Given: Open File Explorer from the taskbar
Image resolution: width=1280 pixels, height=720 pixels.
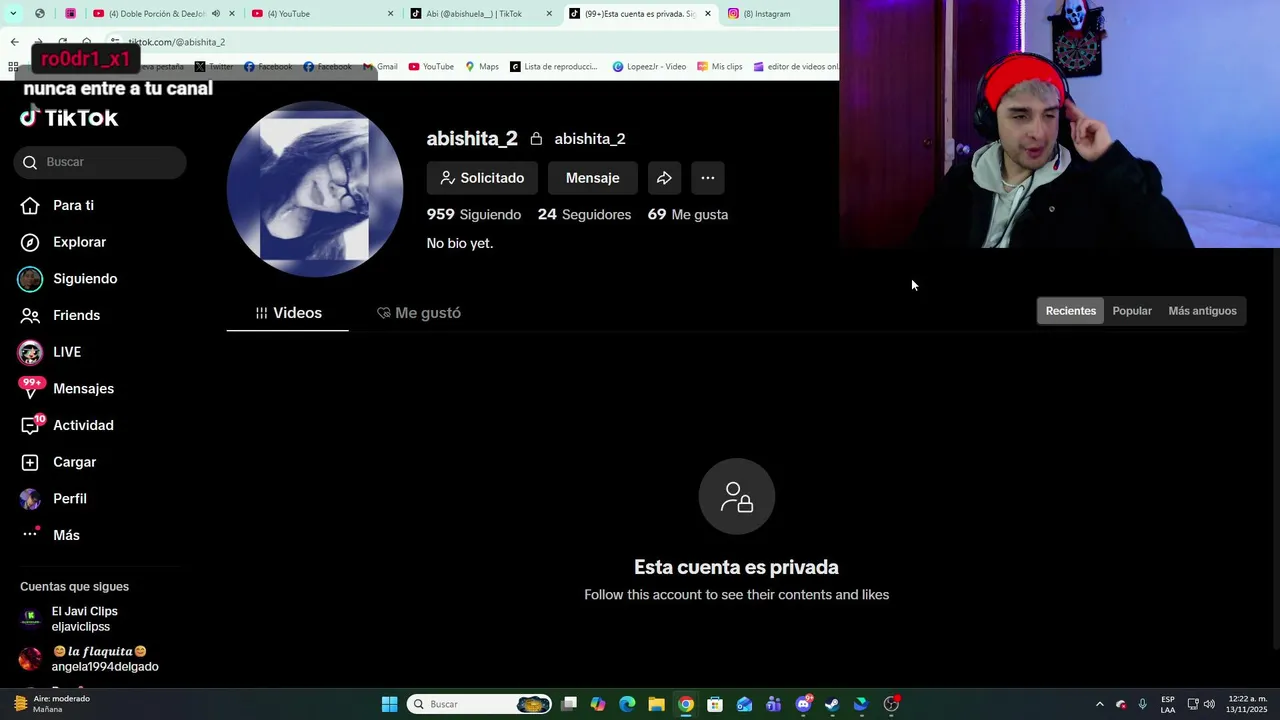Looking at the screenshot, I should coord(656,704).
